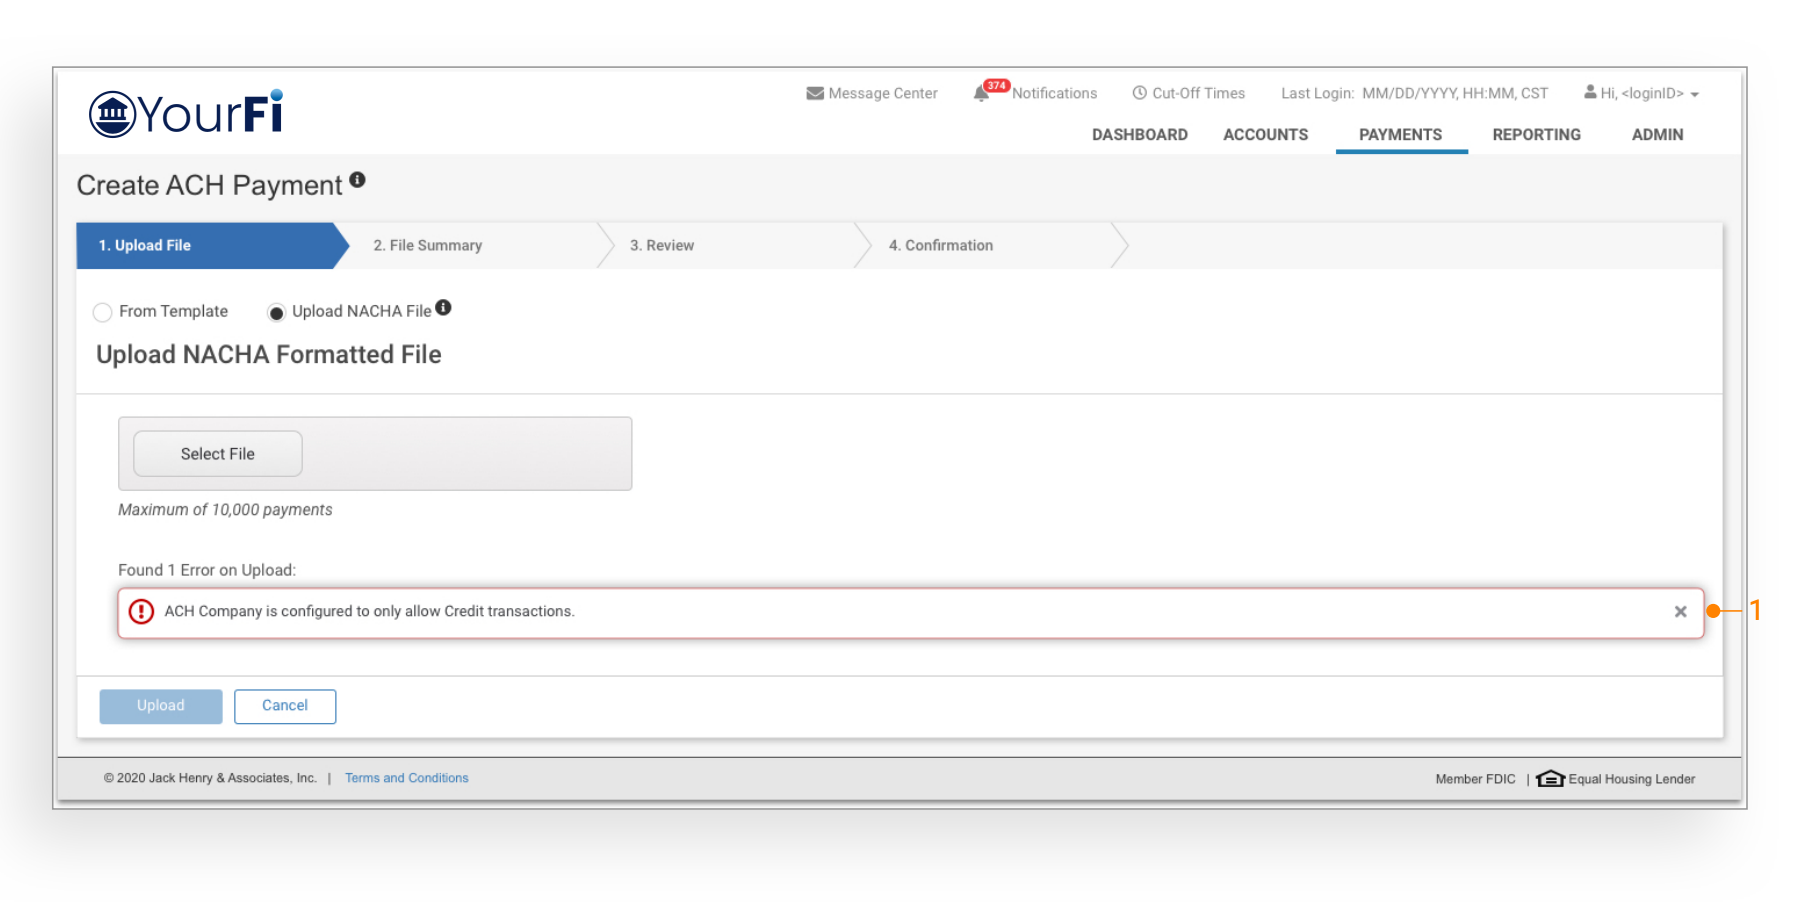Open the Payments navigation tab
1818x904 pixels.
pyautogui.click(x=1400, y=135)
